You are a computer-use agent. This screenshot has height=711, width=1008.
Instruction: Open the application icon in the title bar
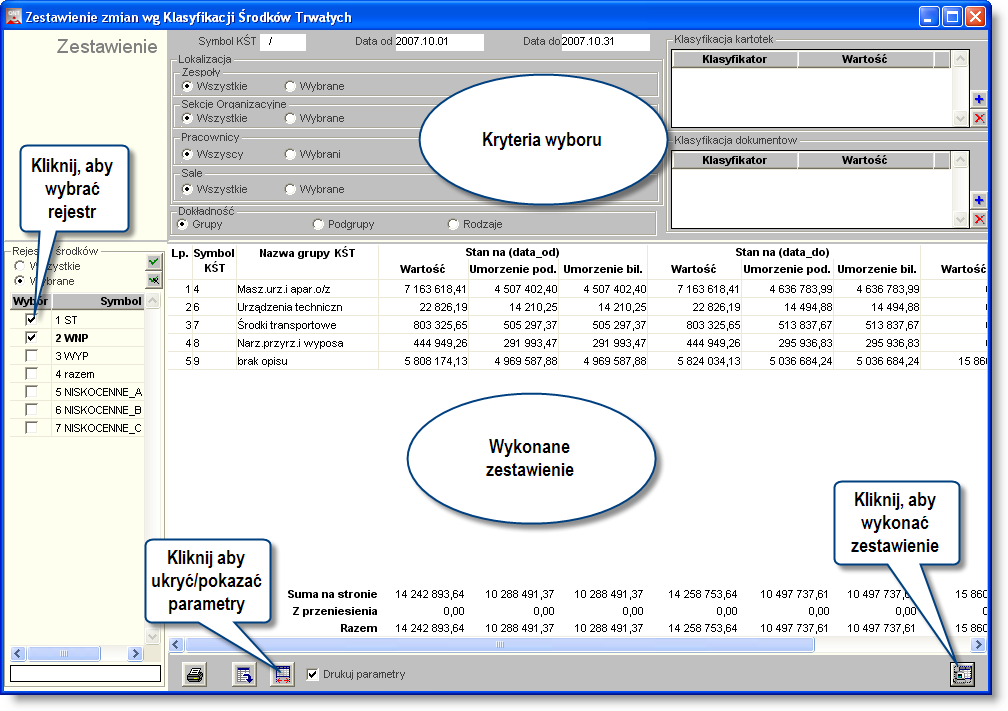pos(14,16)
